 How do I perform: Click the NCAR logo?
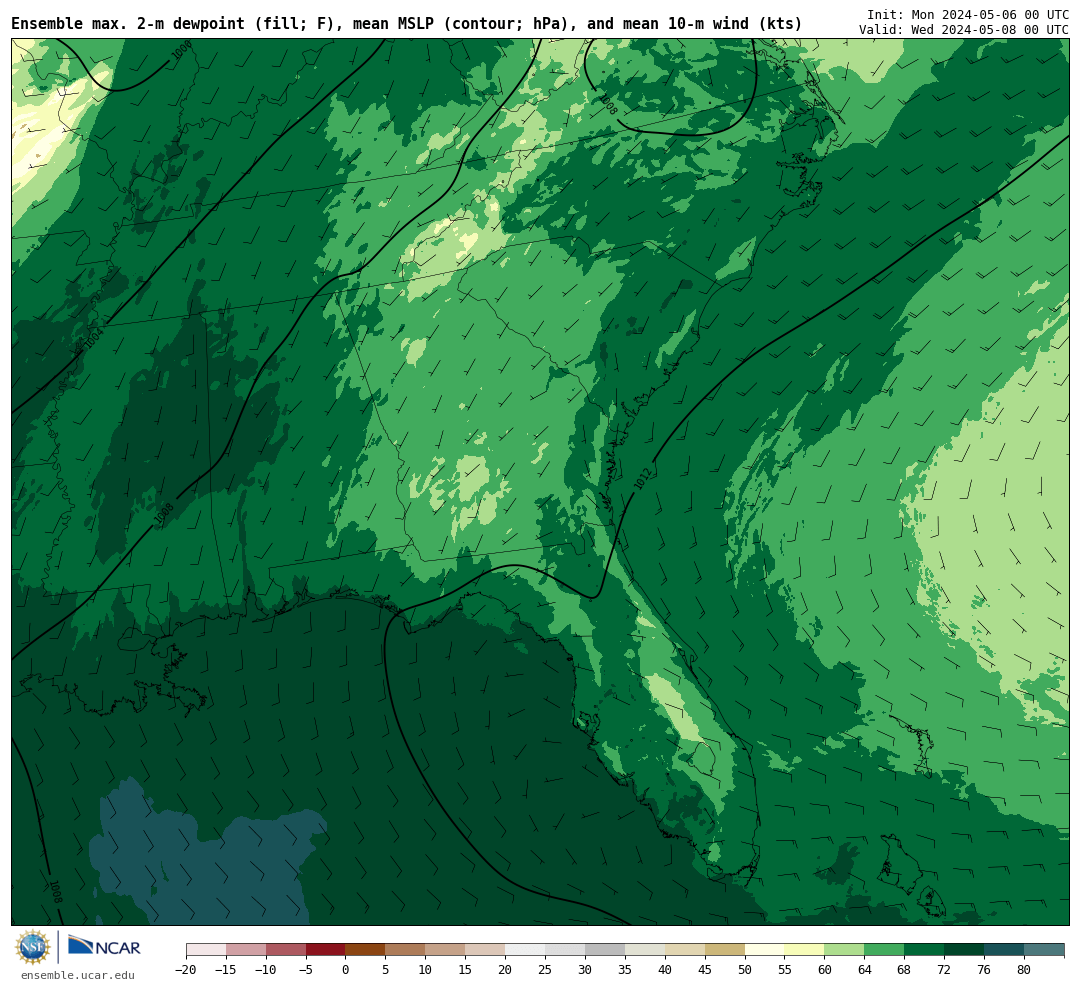coord(105,947)
